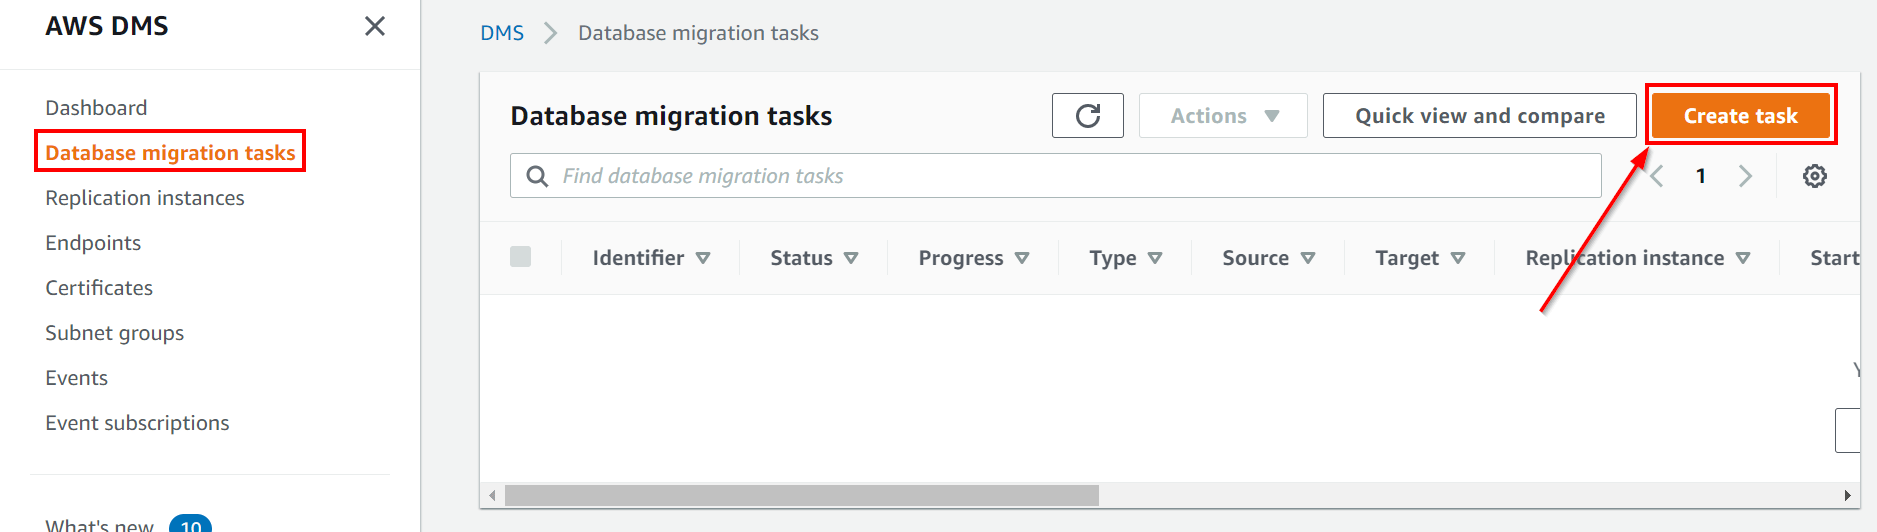Open Replication instances page
Image resolution: width=1877 pixels, height=532 pixels.
tap(145, 198)
